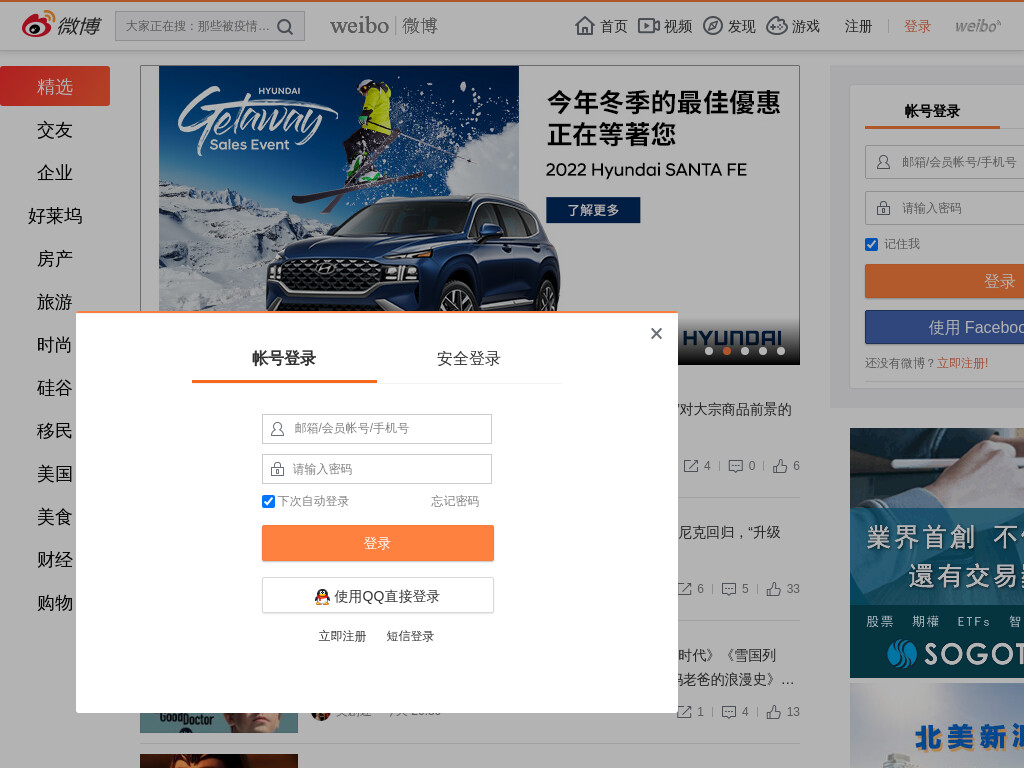The height and width of the screenshot is (768, 1024).
Task: Focus top search box
Action: coord(210,26)
